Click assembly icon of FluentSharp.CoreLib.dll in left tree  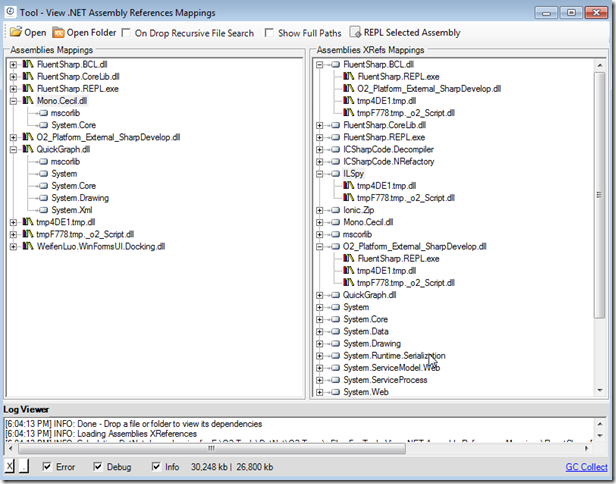pos(28,76)
